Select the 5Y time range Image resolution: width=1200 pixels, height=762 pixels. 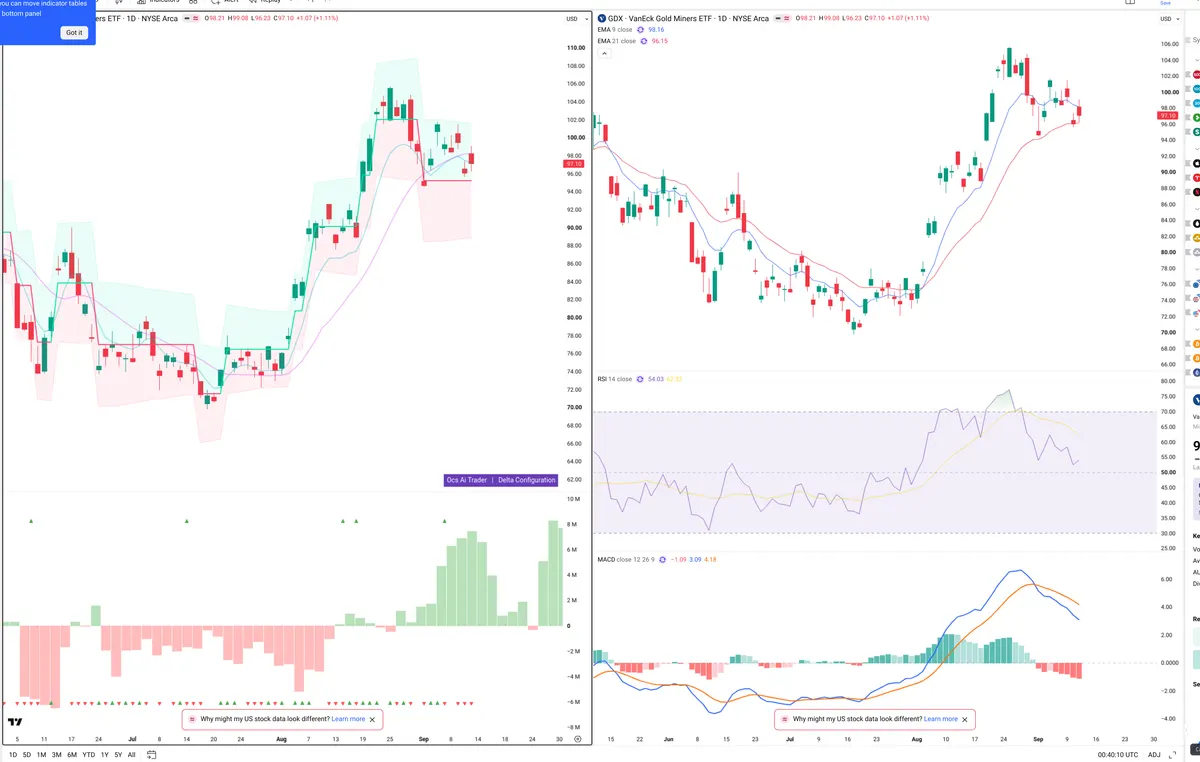tap(118, 754)
